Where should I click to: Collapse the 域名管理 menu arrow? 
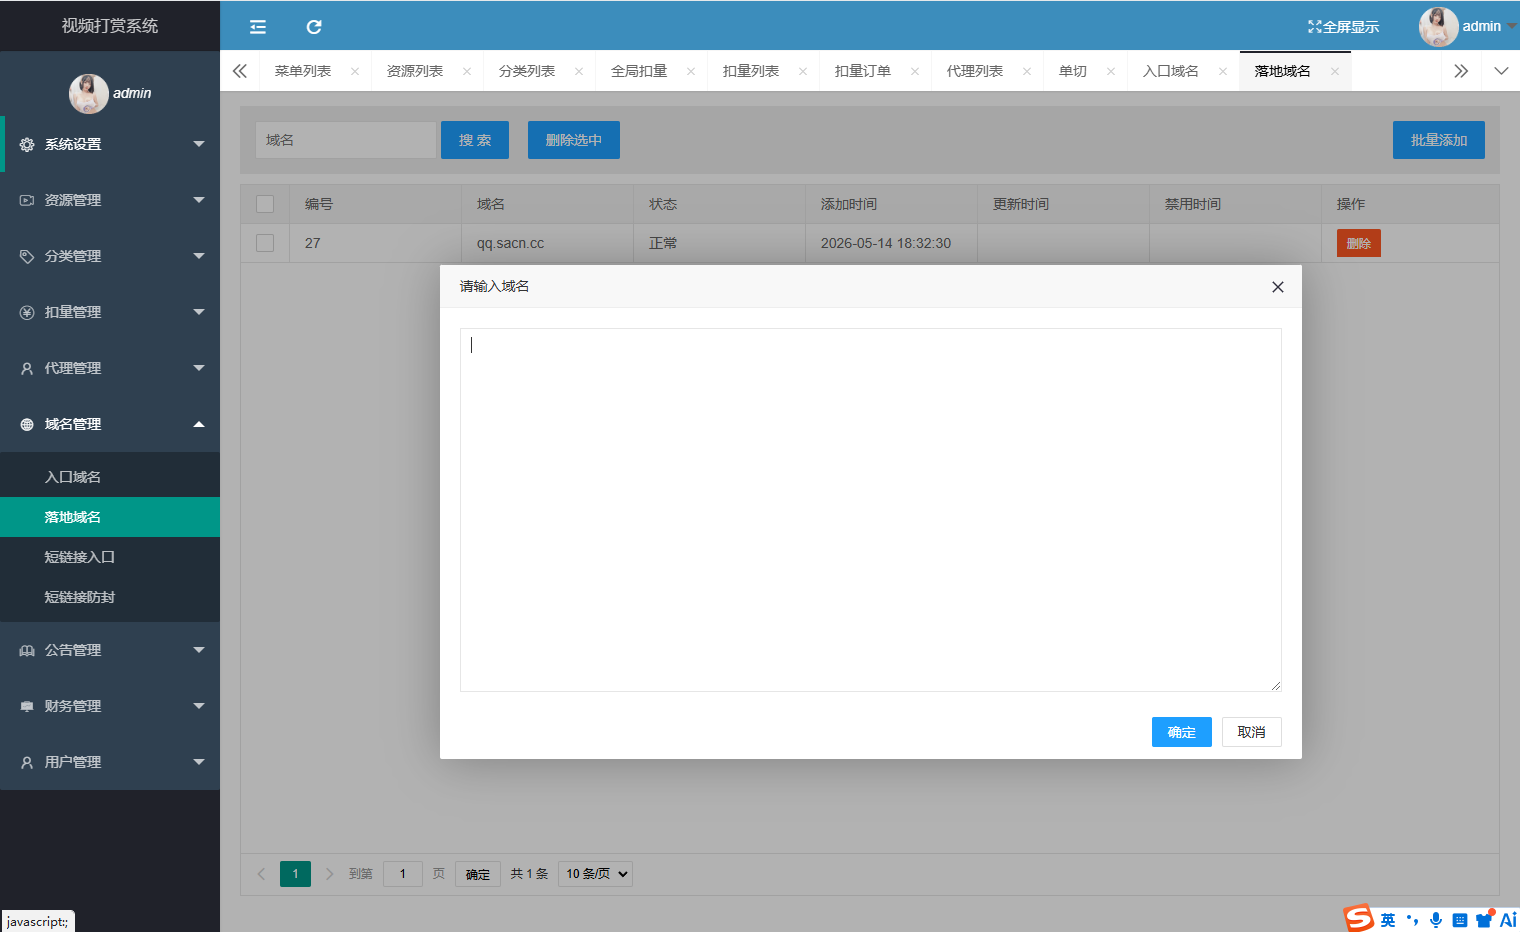click(x=199, y=425)
